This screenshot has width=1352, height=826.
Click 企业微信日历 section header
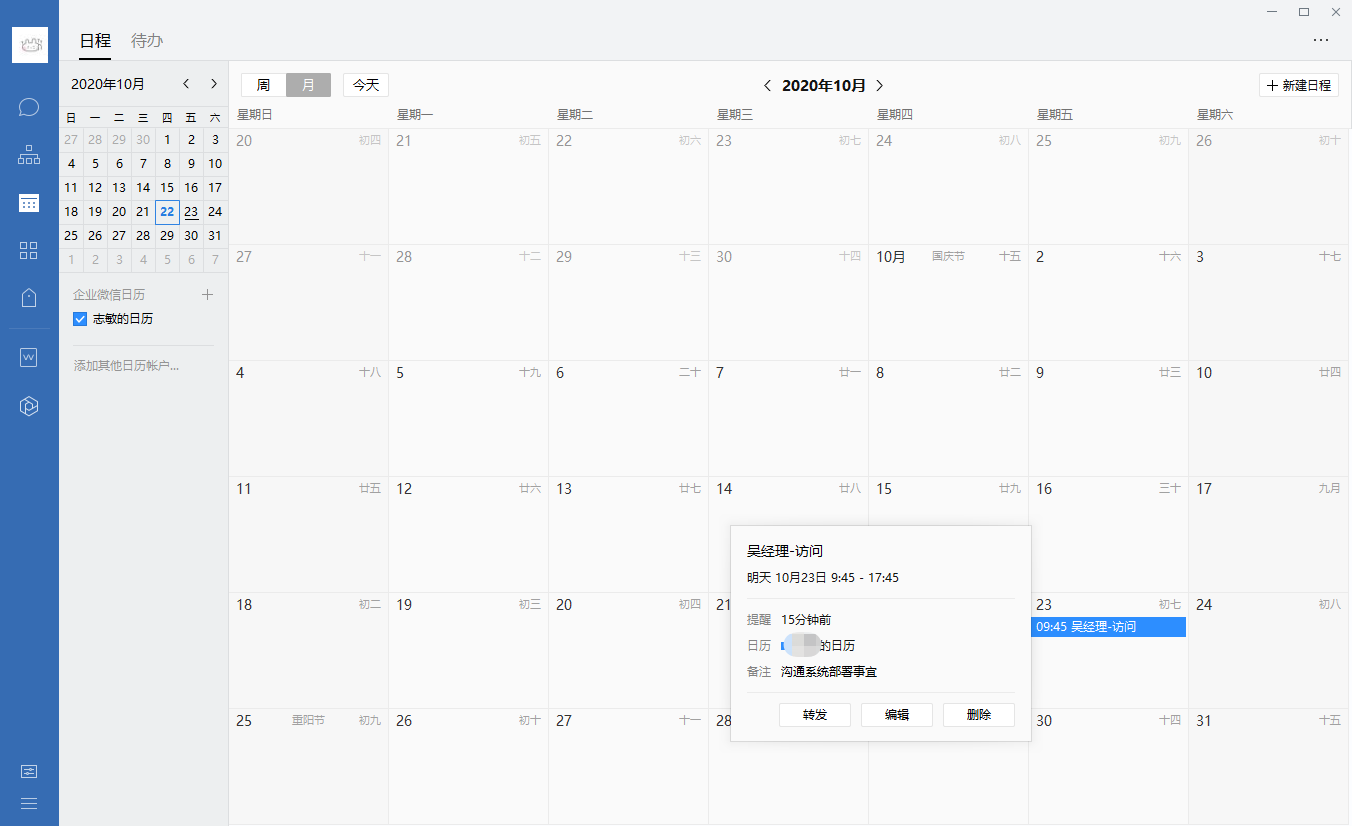click(109, 295)
